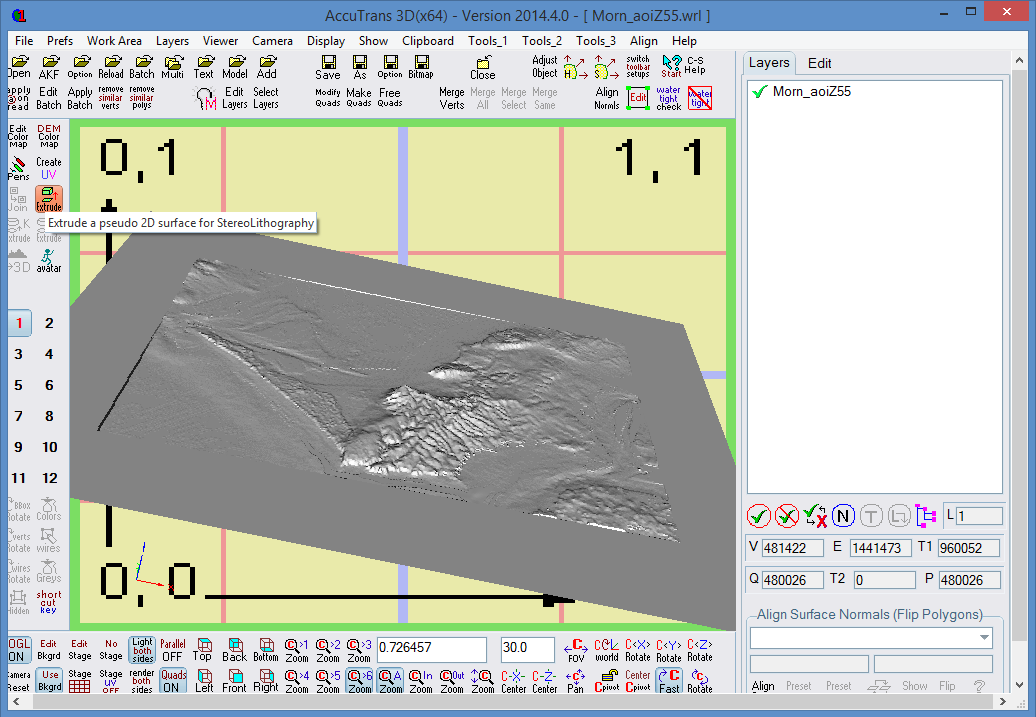
Task: Click the Align button in normals panel
Action: 763,686
